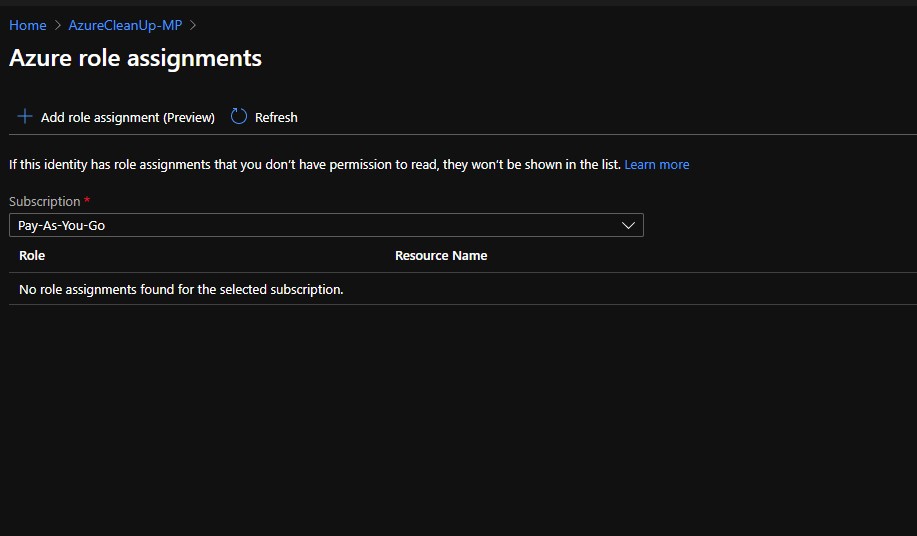Image resolution: width=917 pixels, height=536 pixels.
Task: Click the circular Refresh icon
Action: pos(239,116)
